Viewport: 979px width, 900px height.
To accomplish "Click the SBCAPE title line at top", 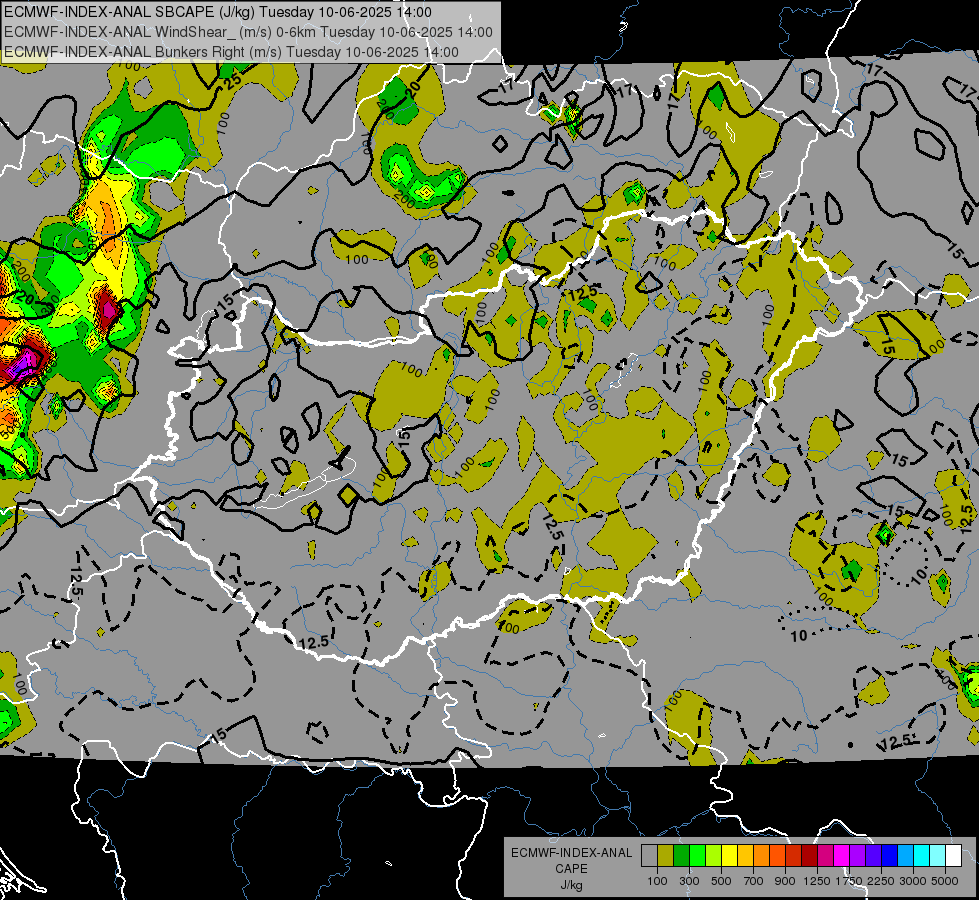I will pos(217,12).
